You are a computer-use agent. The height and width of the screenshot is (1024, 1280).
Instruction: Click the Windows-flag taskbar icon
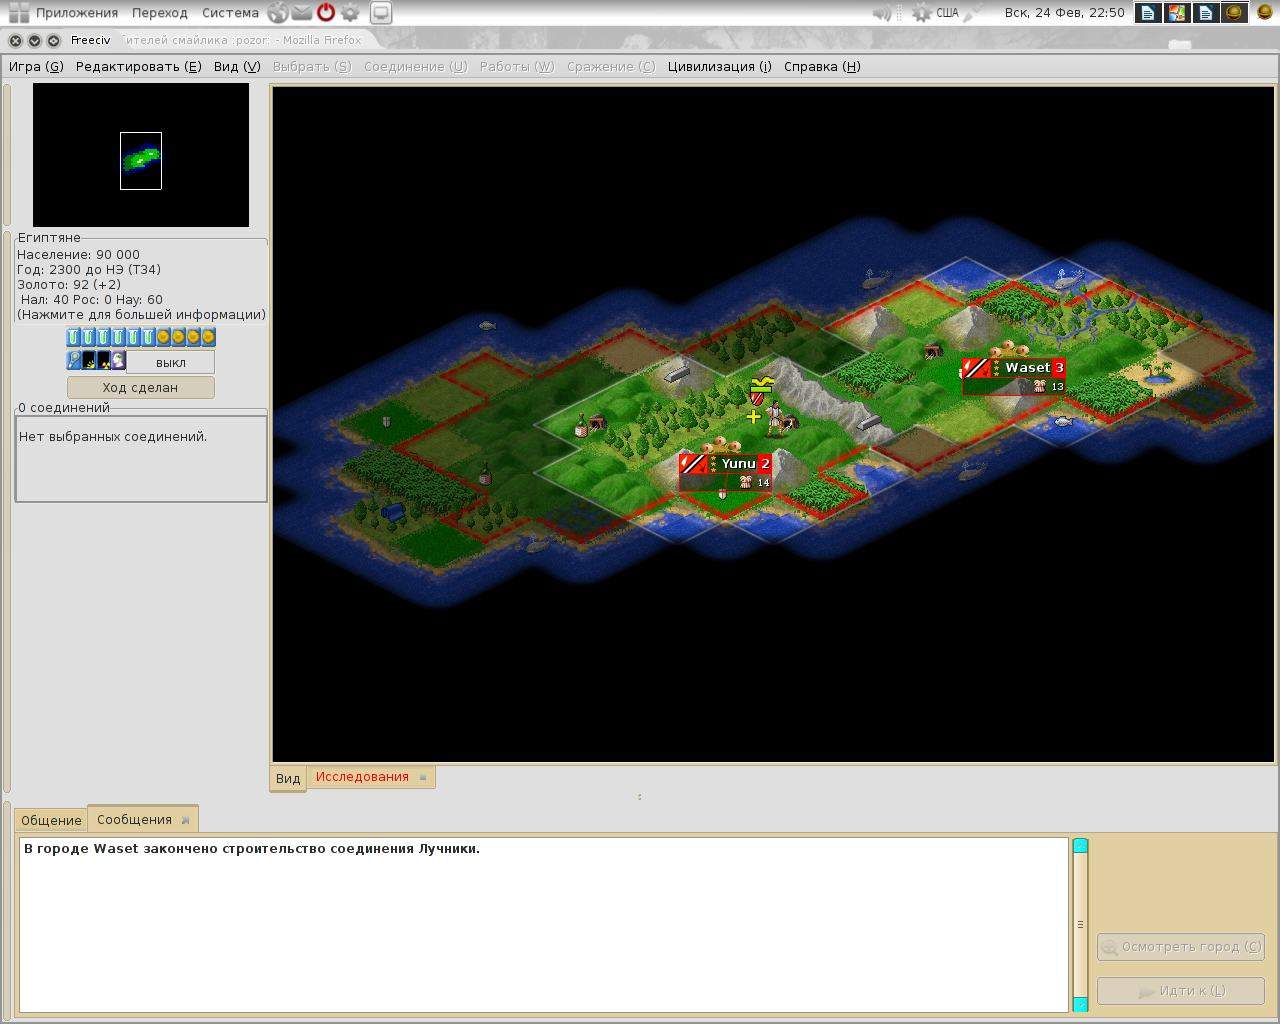point(1176,13)
